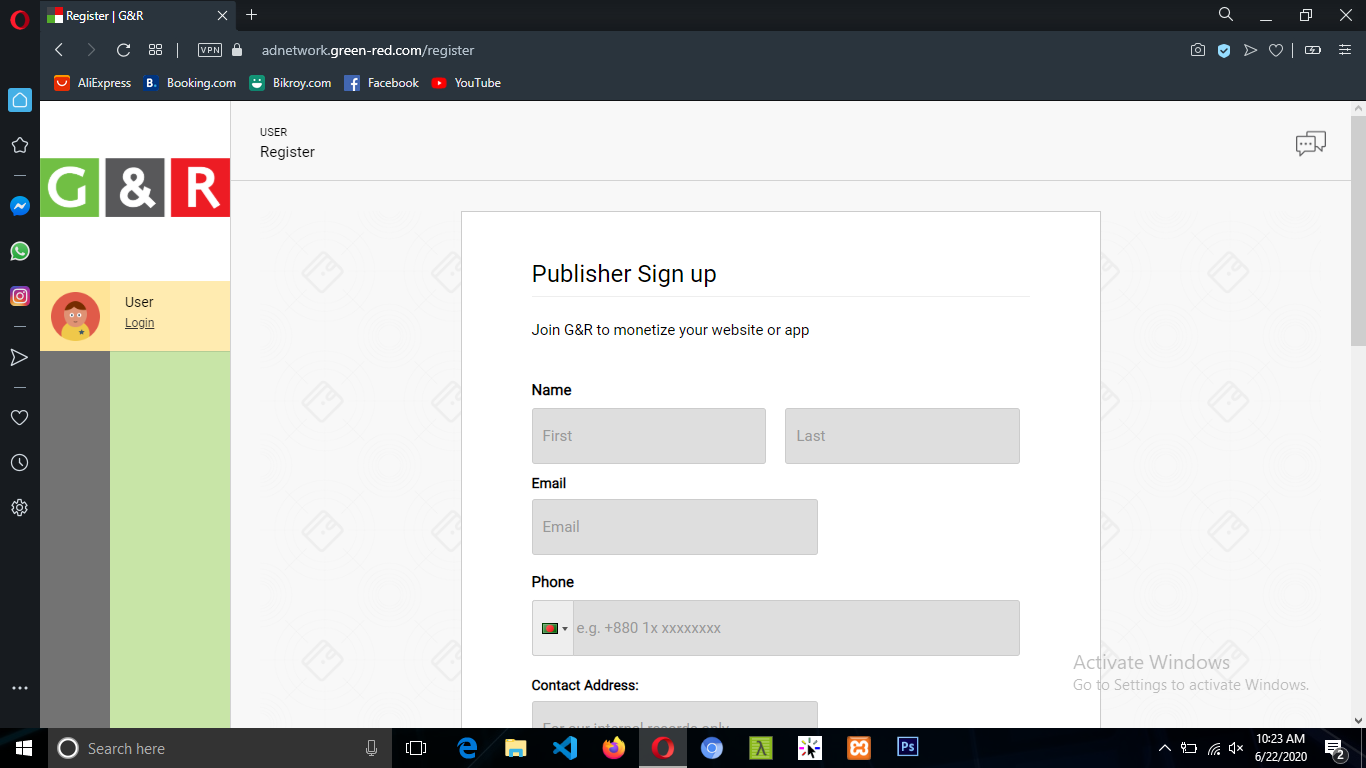
Task: Open the Windows notification center
Action: pos(1334,748)
